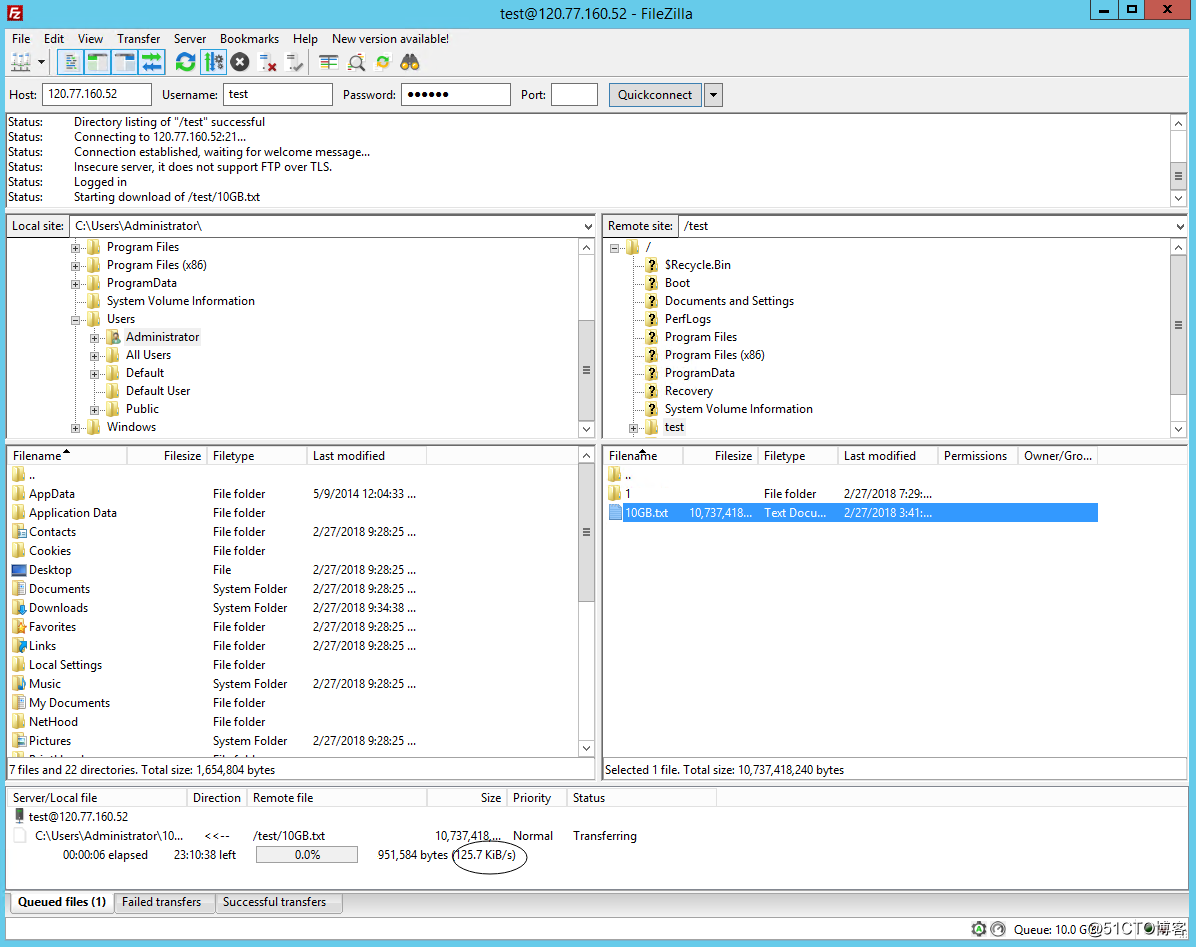This screenshot has width=1196, height=947.
Task: Expand the local Windows tree node
Action: 76,428
